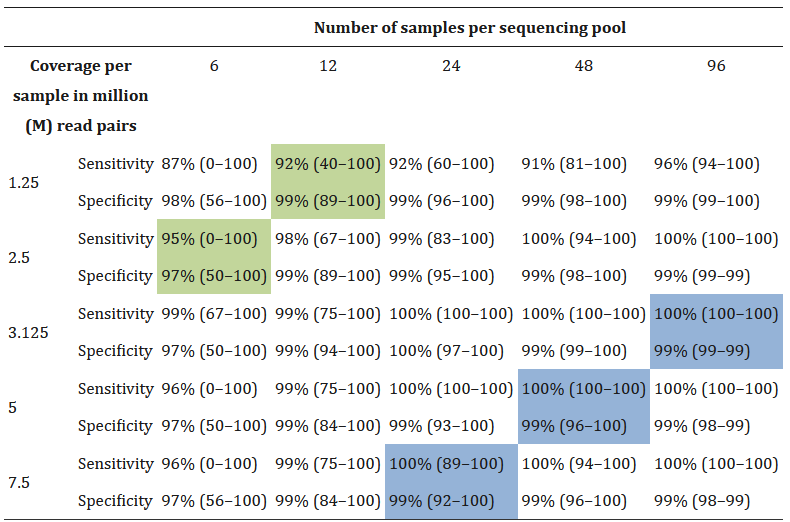Click the 7.5 coverage row label
The image size is (790, 522).
[x=20, y=482]
